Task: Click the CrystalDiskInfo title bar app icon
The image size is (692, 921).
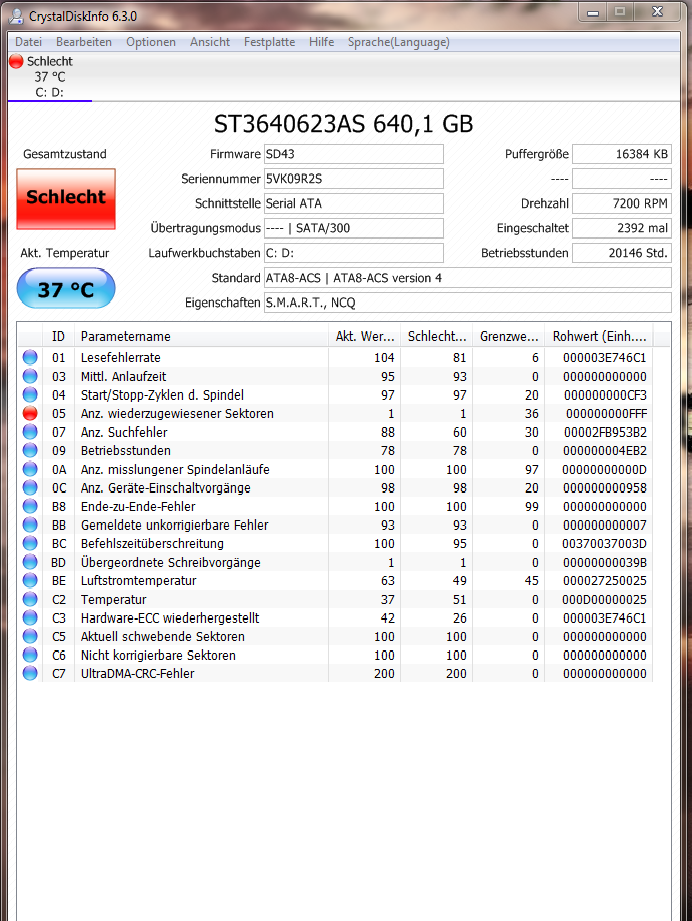Action: tap(17, 16)
